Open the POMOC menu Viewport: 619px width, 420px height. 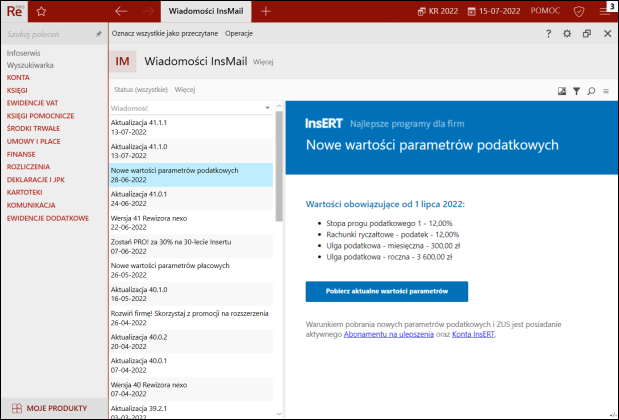tap(545, 11)
